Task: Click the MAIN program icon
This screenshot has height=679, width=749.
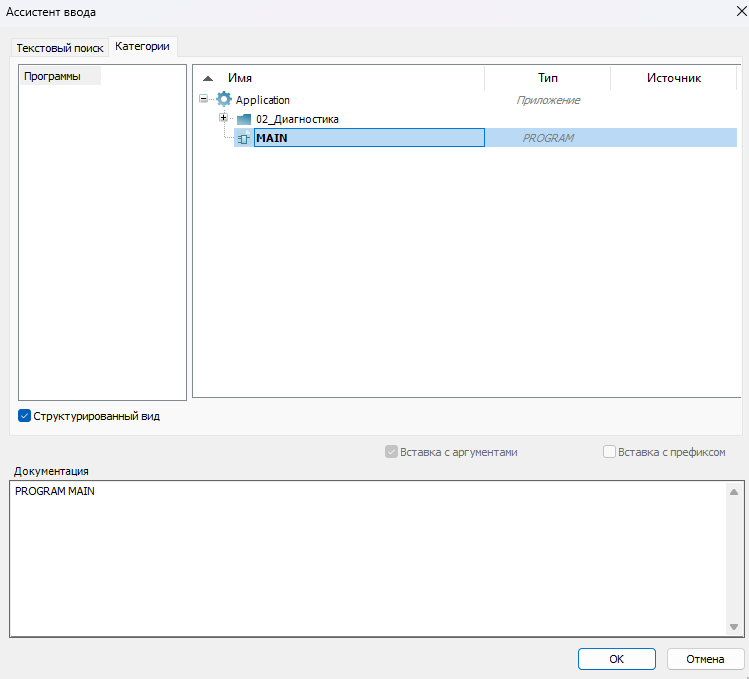Action: 243,138
